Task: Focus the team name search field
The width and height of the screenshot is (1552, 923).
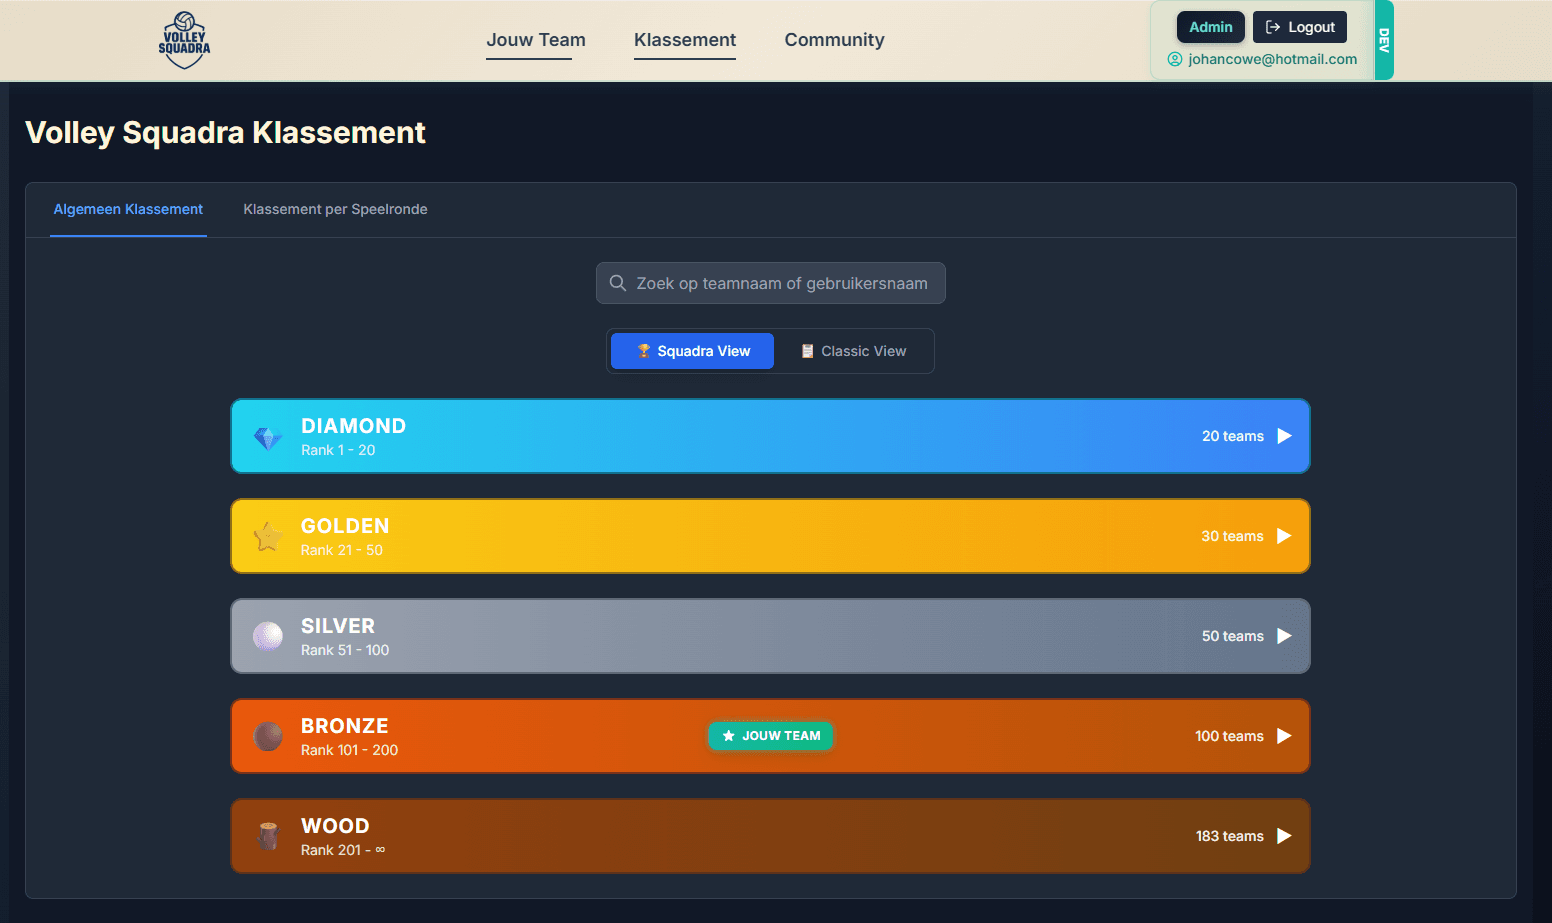Action: (x=780, y=283)
